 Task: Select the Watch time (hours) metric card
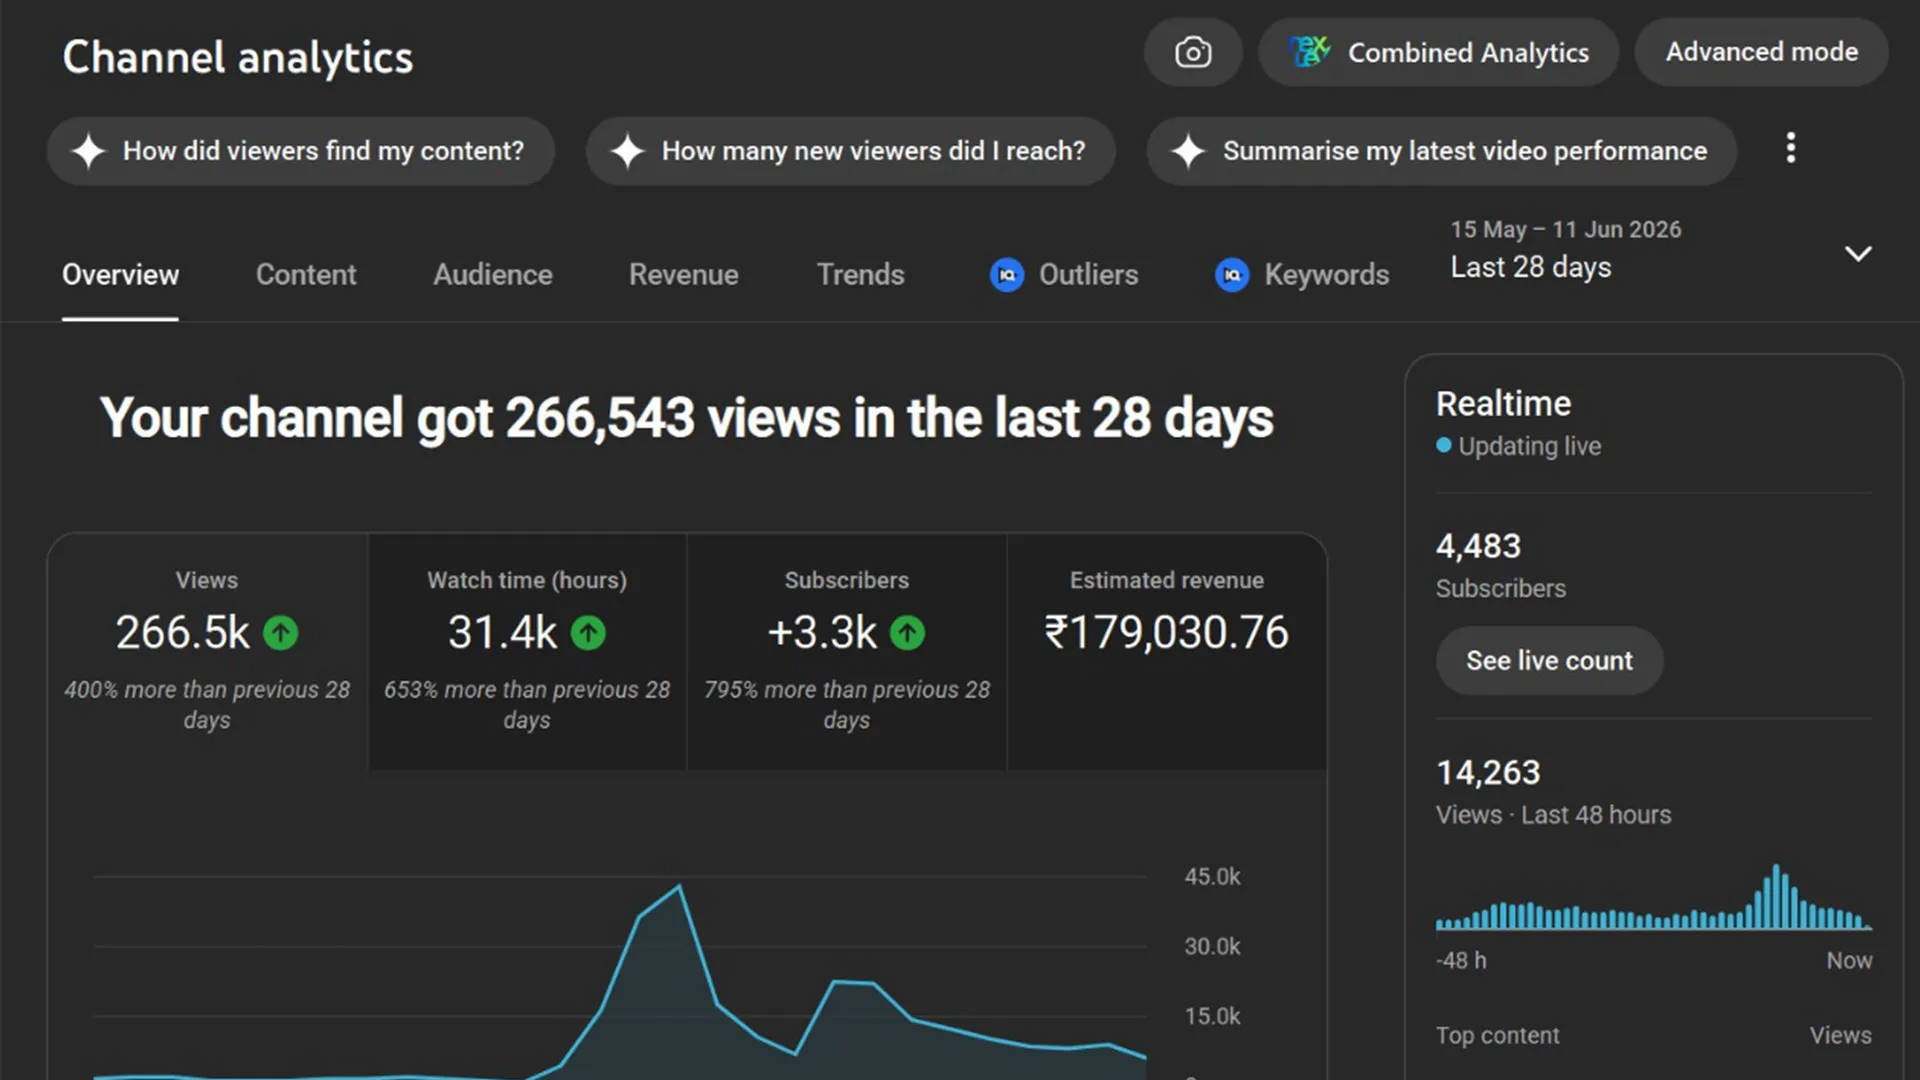point(527,652)
